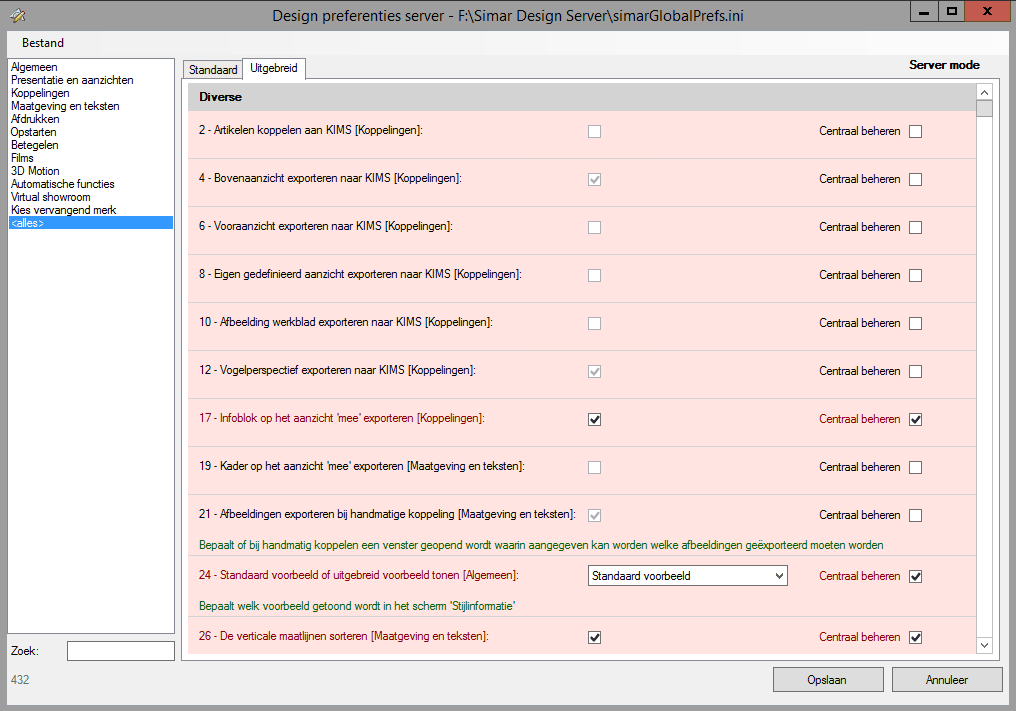The height and width of the screenshot is (711, 1016).
Task: Choose '3D Motion' from the category list
Action: pyautogui.click(x=35, y=171)
